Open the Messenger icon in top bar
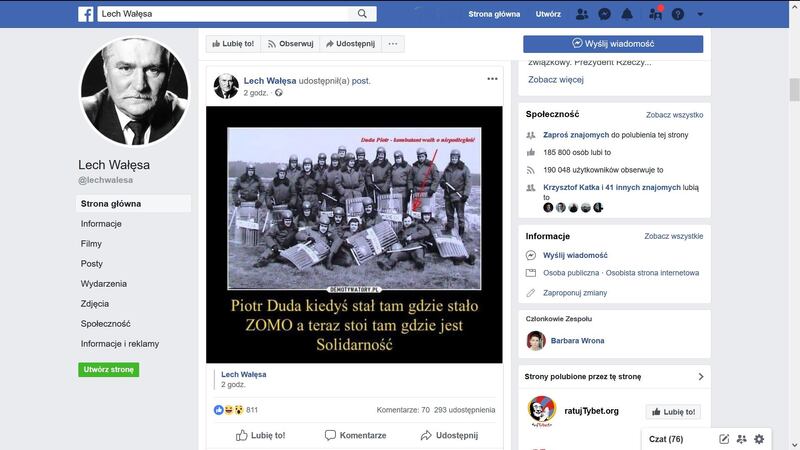Screen dimensions: 800x450 [605, 14]
